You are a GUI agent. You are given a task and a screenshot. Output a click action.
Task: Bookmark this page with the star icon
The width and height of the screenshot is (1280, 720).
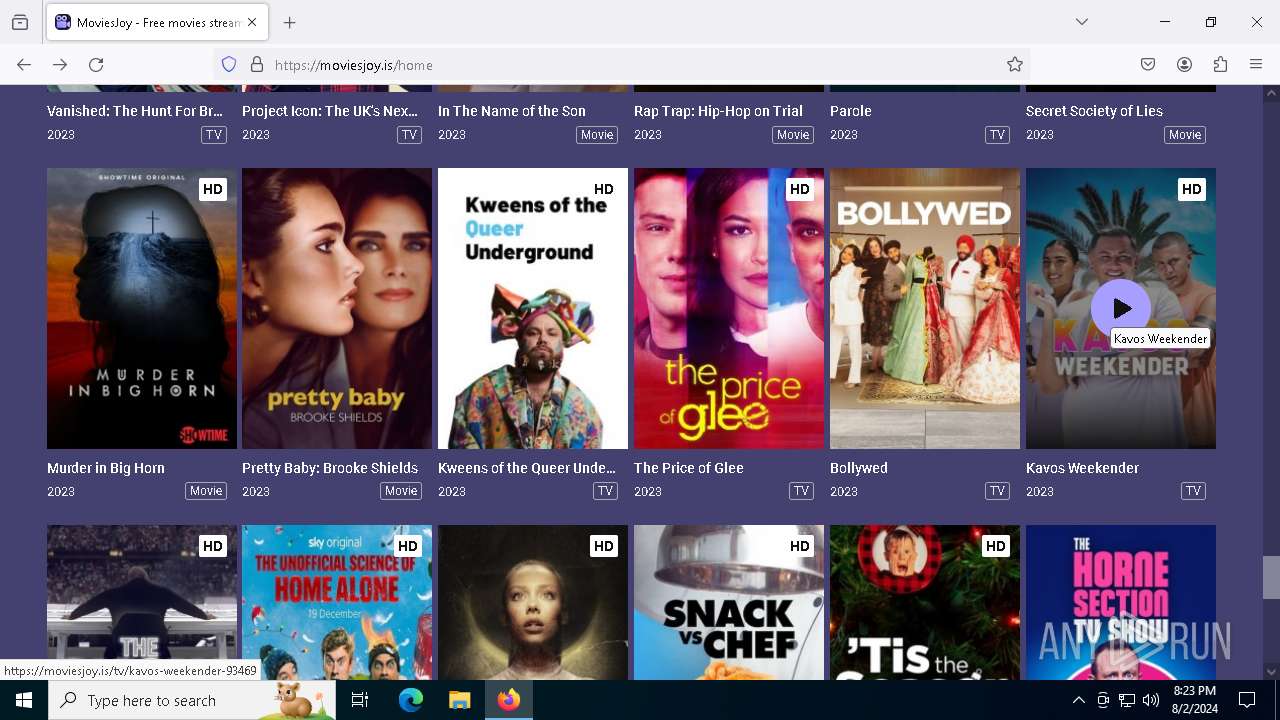(1015, 65)
